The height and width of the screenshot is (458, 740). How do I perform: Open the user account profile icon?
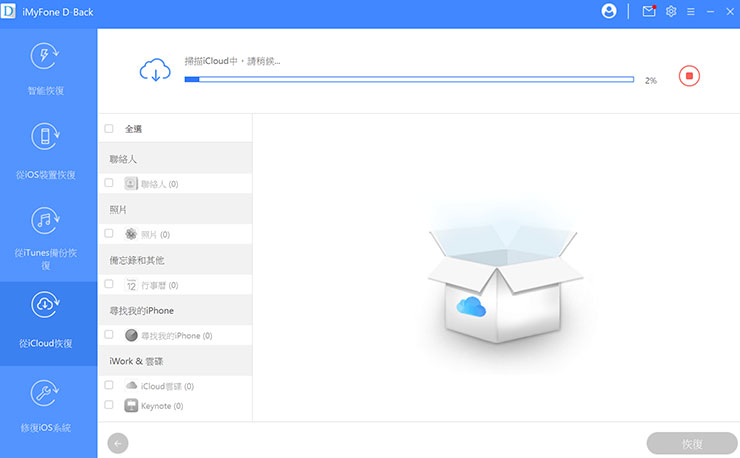pyautogui.click(x=609, y=11)
